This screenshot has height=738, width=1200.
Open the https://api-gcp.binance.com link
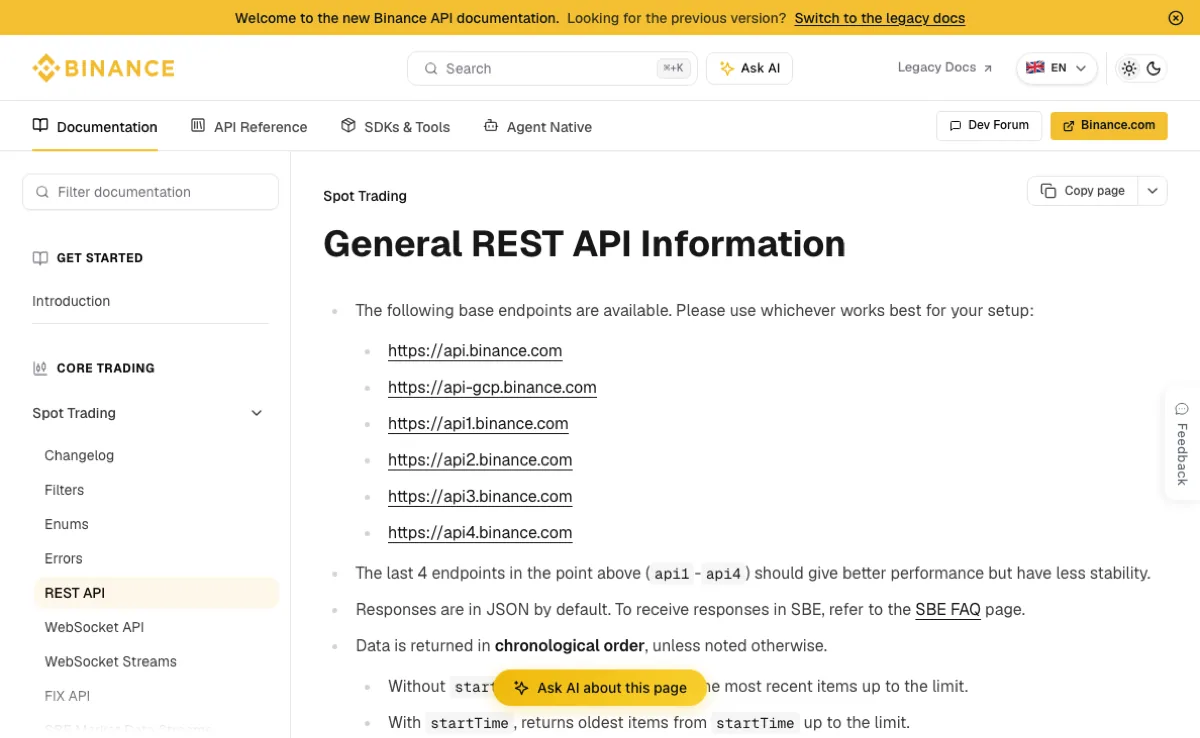click(x=492, y=387)
